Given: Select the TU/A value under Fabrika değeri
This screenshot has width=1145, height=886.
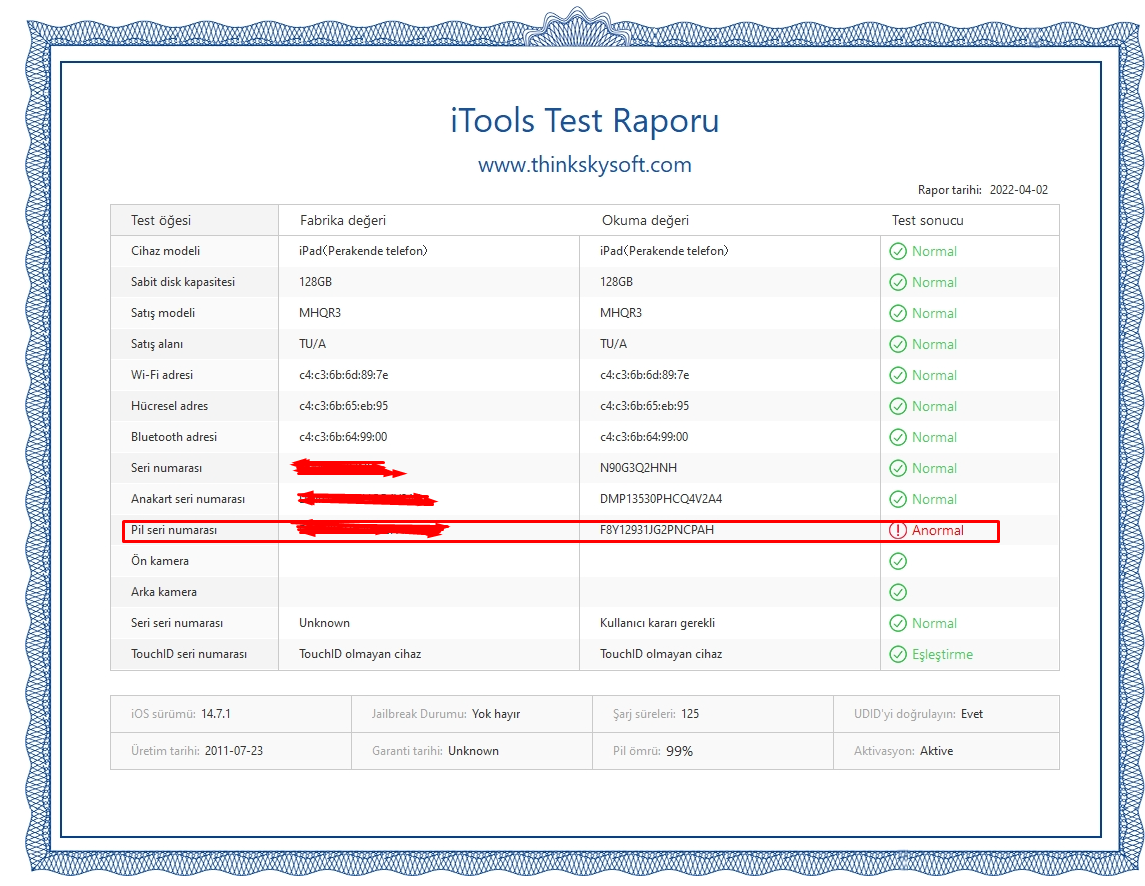Looking at the screenshot, I should coord(312,344).
